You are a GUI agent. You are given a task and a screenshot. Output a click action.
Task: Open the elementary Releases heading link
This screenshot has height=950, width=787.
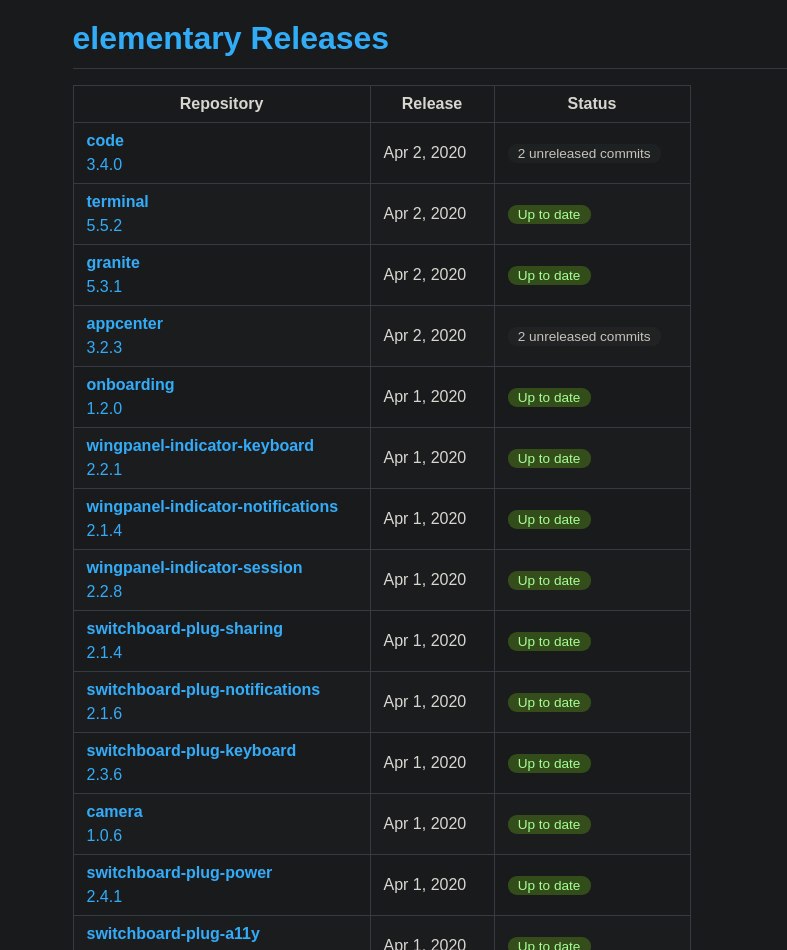click(x=230, y=39)
